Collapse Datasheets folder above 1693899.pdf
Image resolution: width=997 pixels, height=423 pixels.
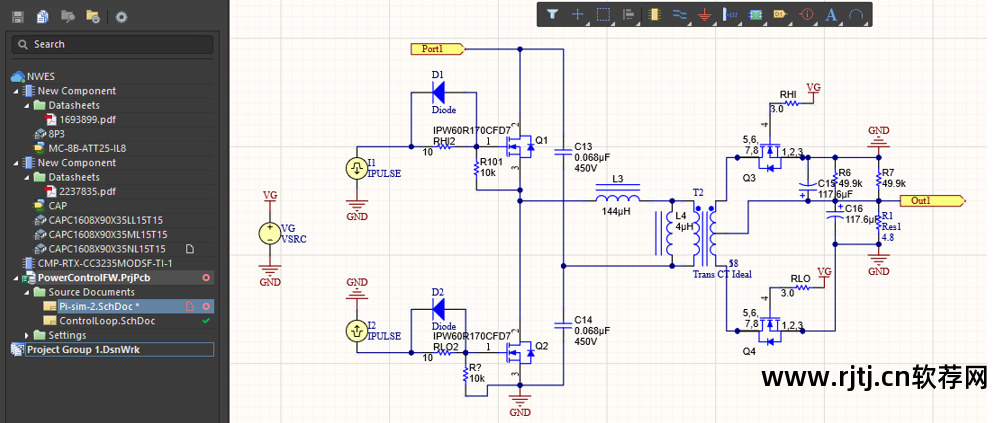[27, 106]
